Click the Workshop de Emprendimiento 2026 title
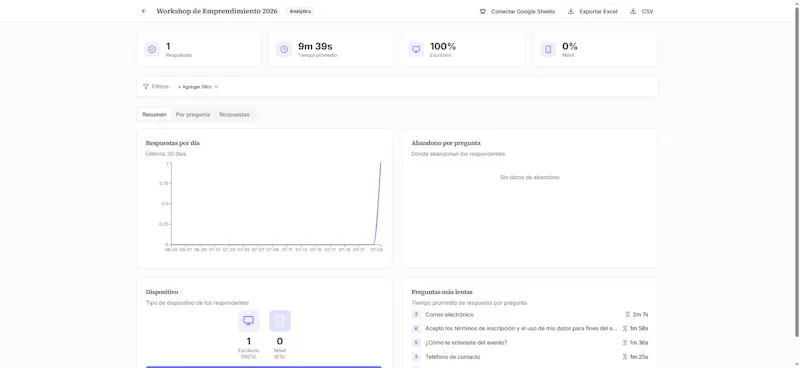 tap(217, 11)
